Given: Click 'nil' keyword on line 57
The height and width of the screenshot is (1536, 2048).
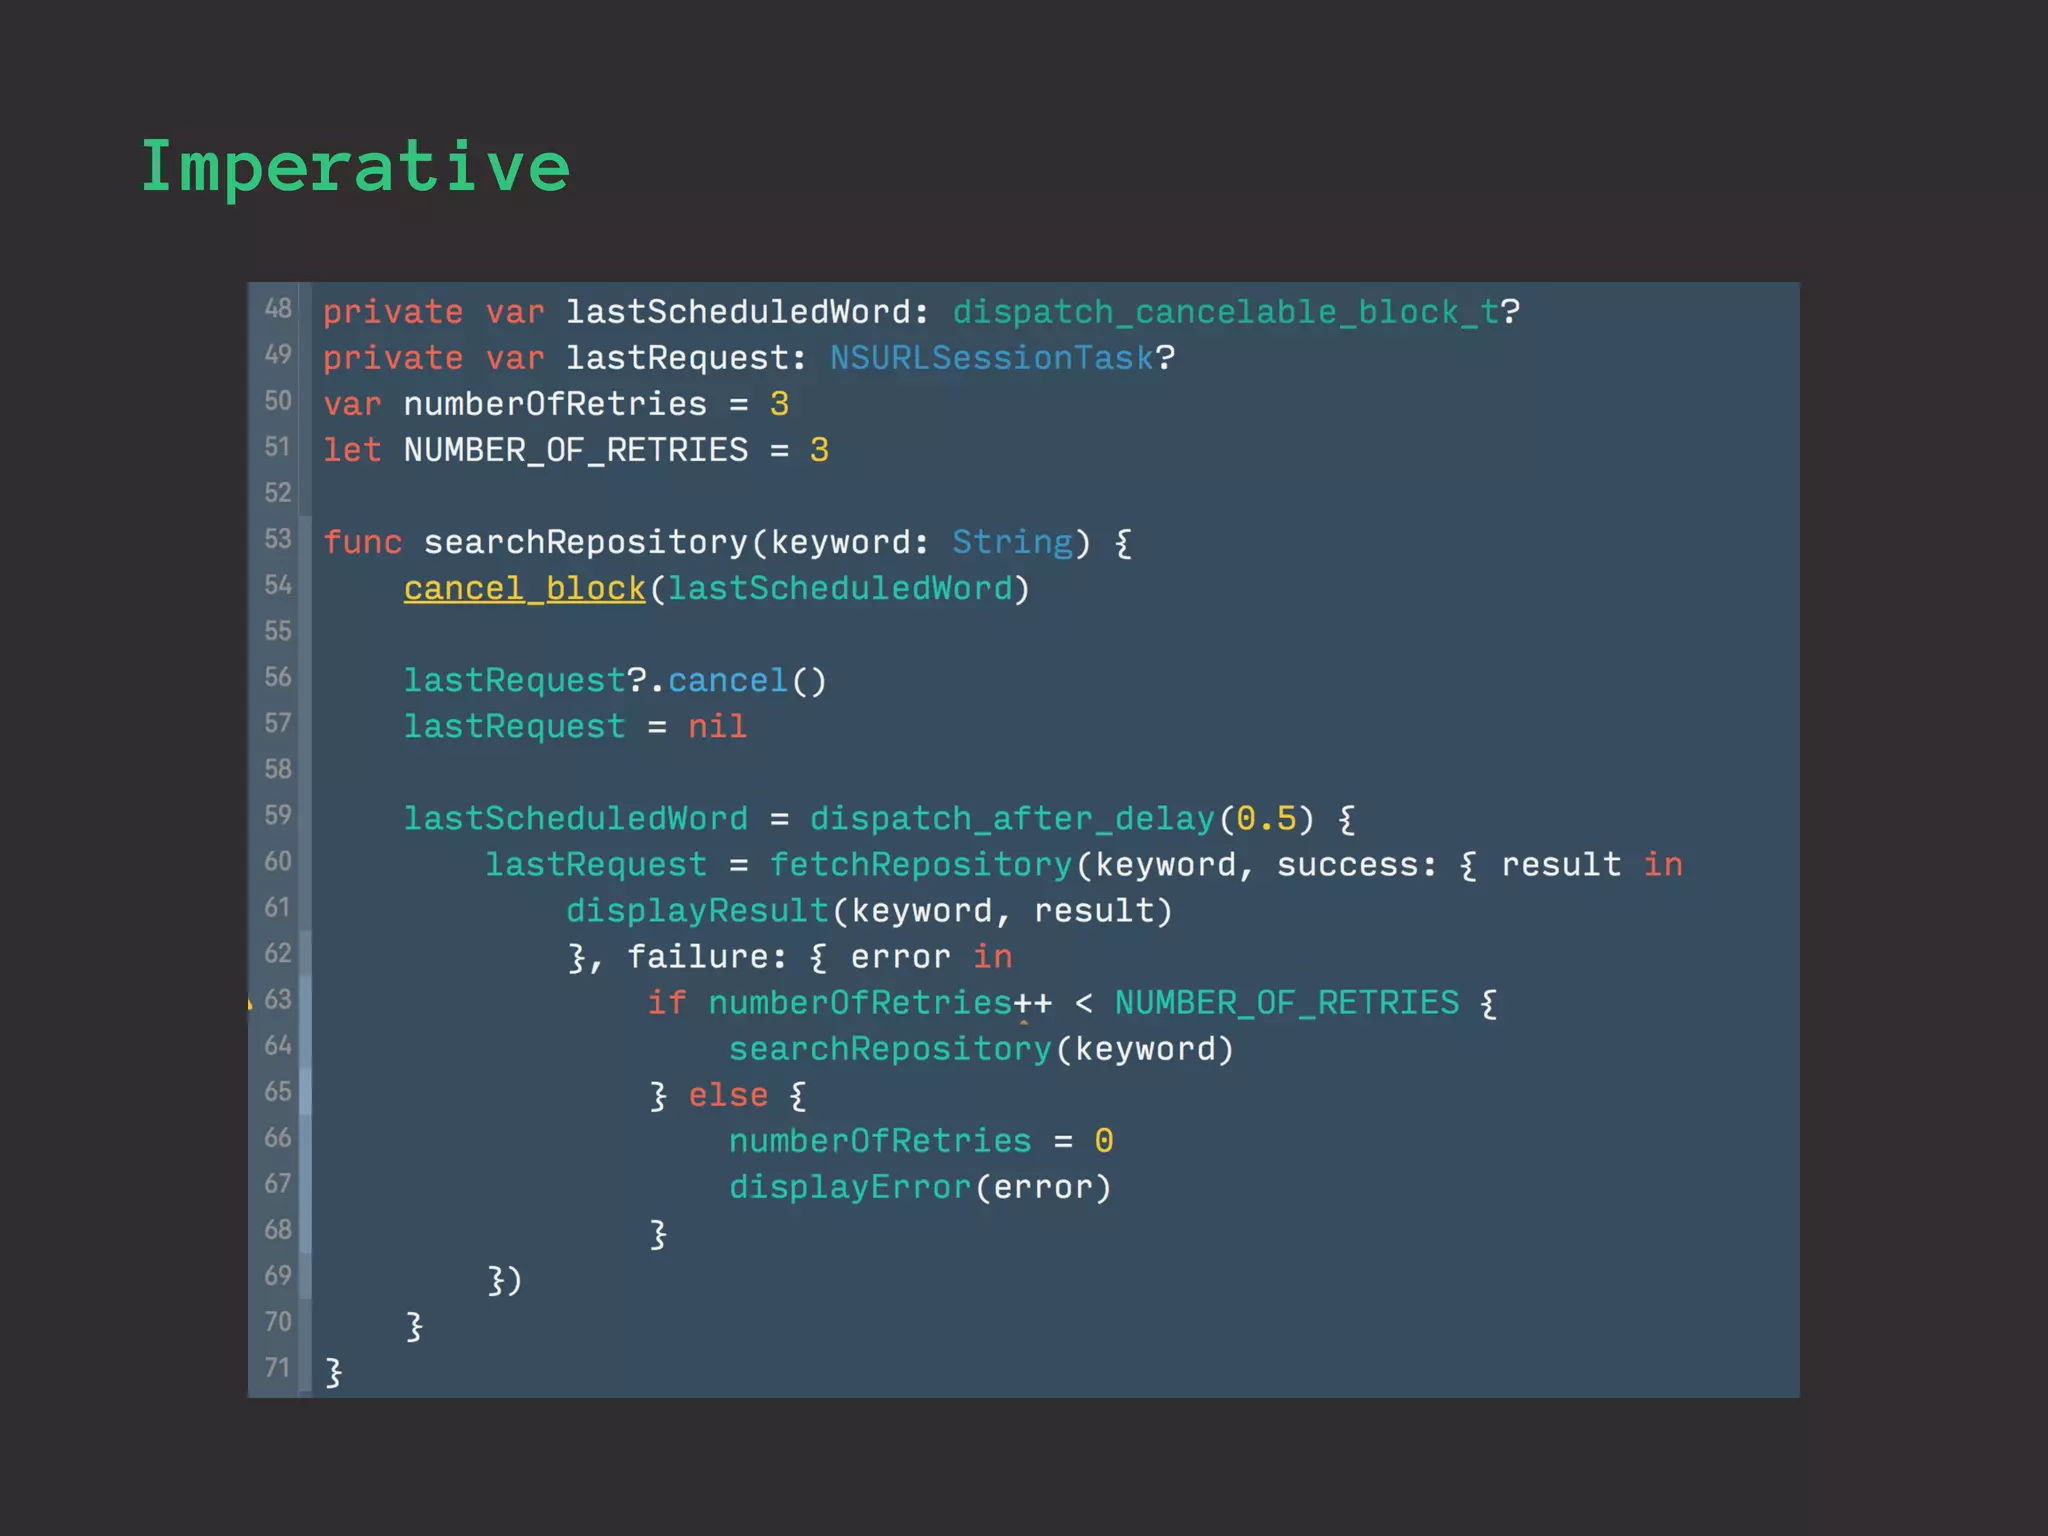Looking at the screenshot, I should [x=717, y=726].
